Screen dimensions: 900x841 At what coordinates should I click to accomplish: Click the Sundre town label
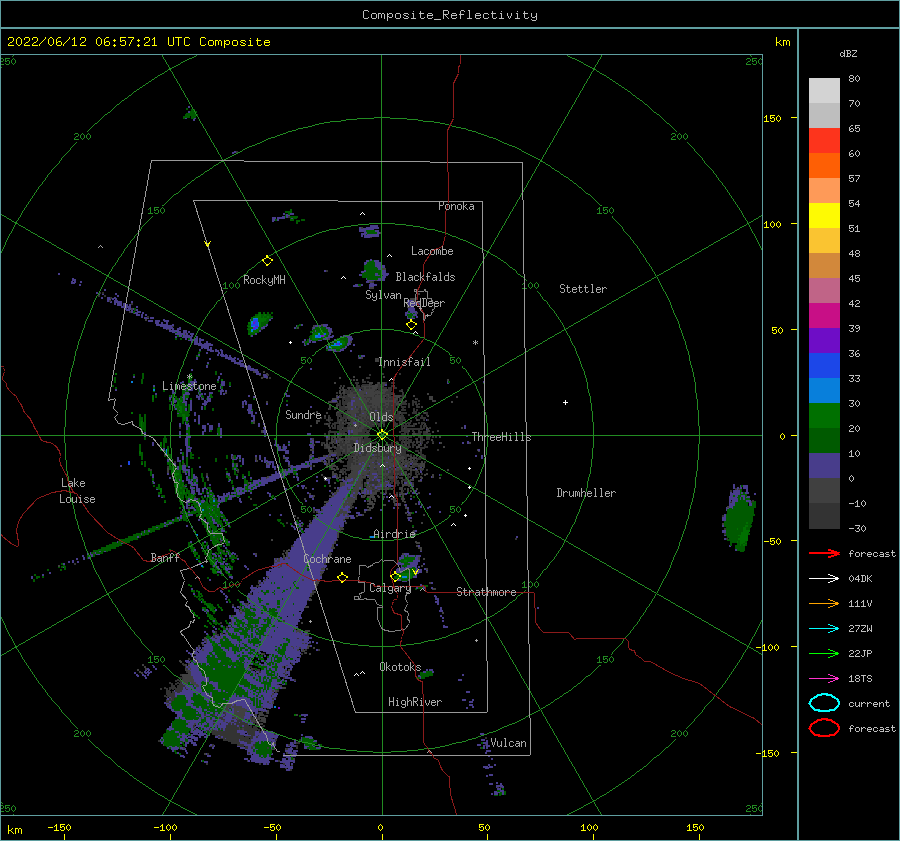303,414
